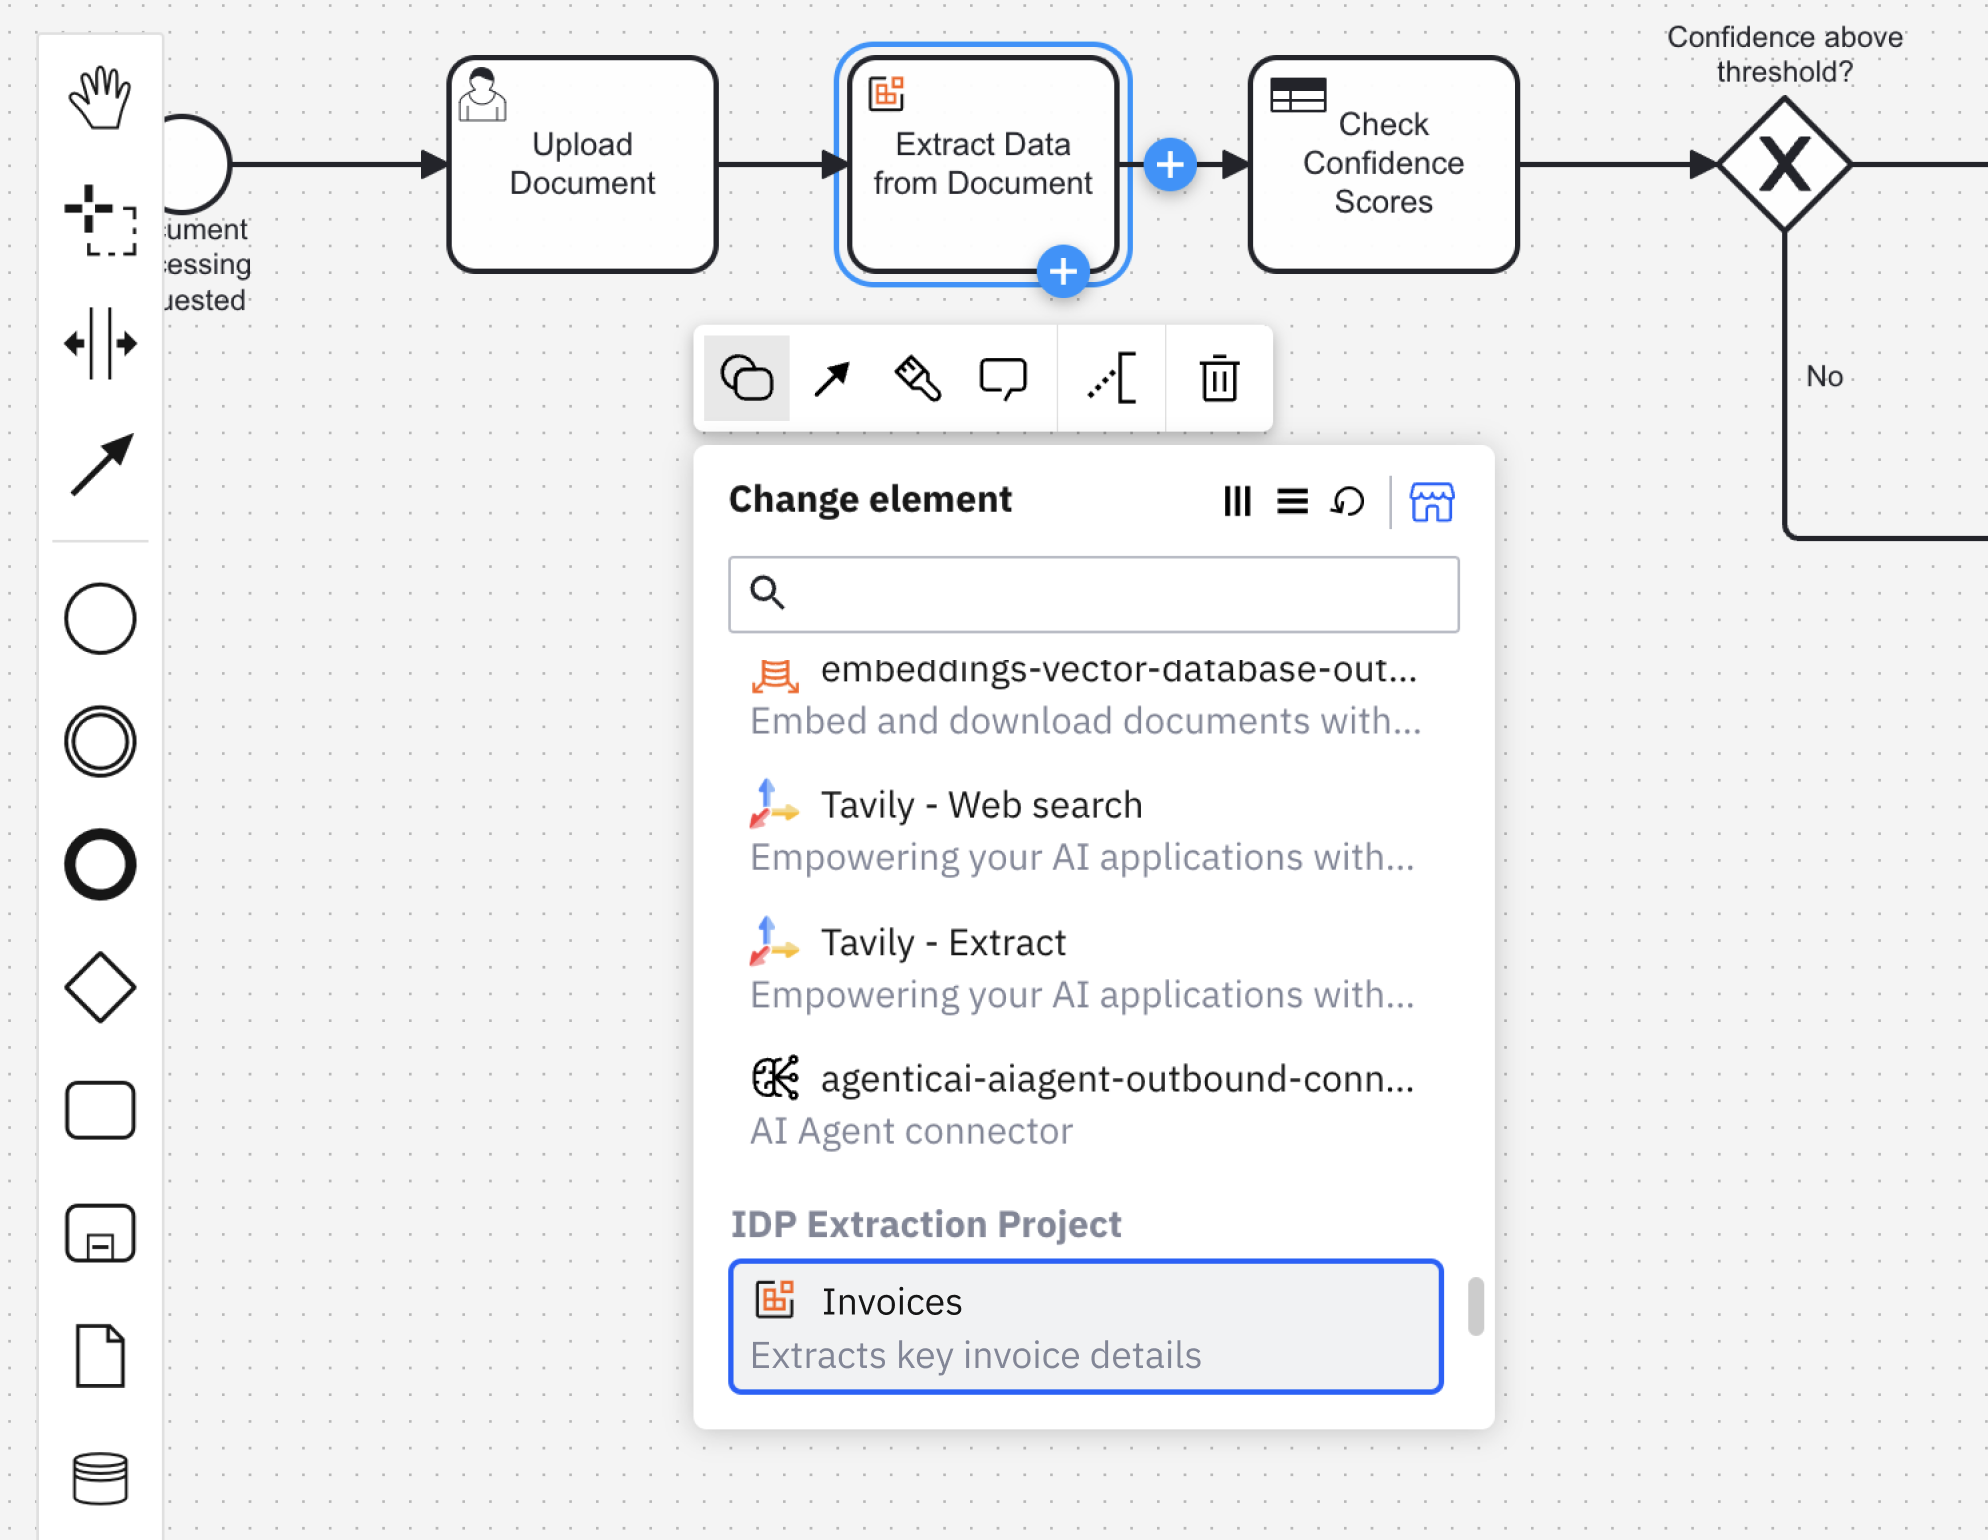The height and width of the screenshot is (1540, 1988).
Task: Toggle parallel multi-instance marker icon
Action: click(x=1237, y=501)
